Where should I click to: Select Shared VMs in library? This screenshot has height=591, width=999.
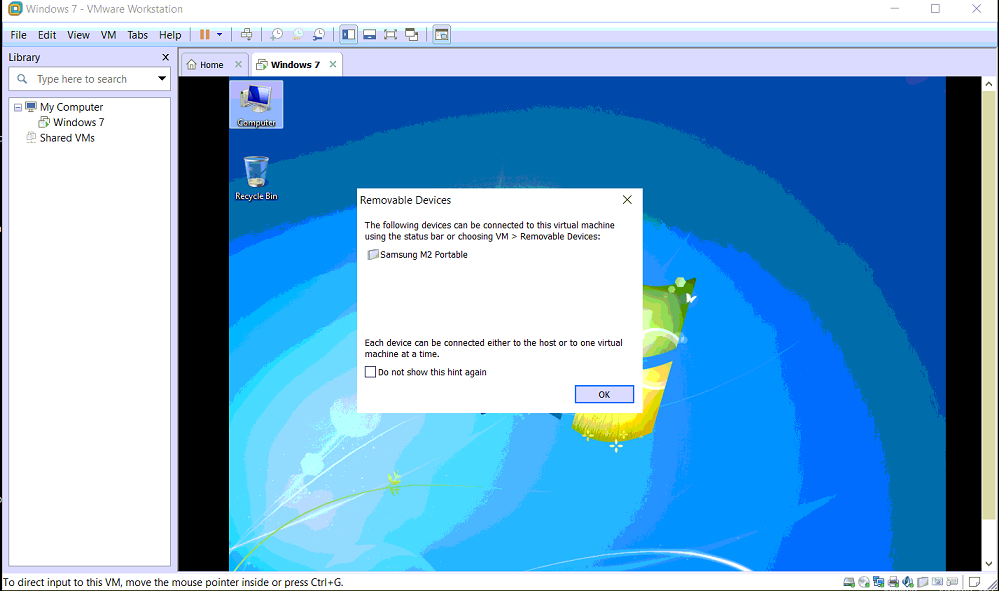click(x=67, y=138)
